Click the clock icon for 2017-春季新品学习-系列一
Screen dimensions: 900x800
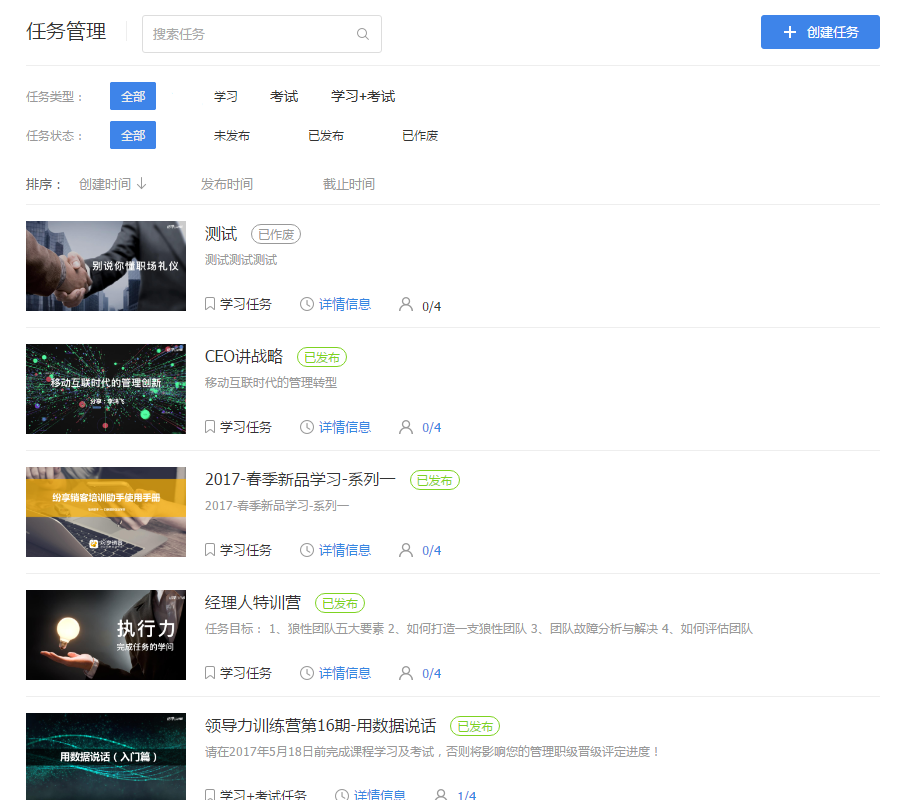307,549
